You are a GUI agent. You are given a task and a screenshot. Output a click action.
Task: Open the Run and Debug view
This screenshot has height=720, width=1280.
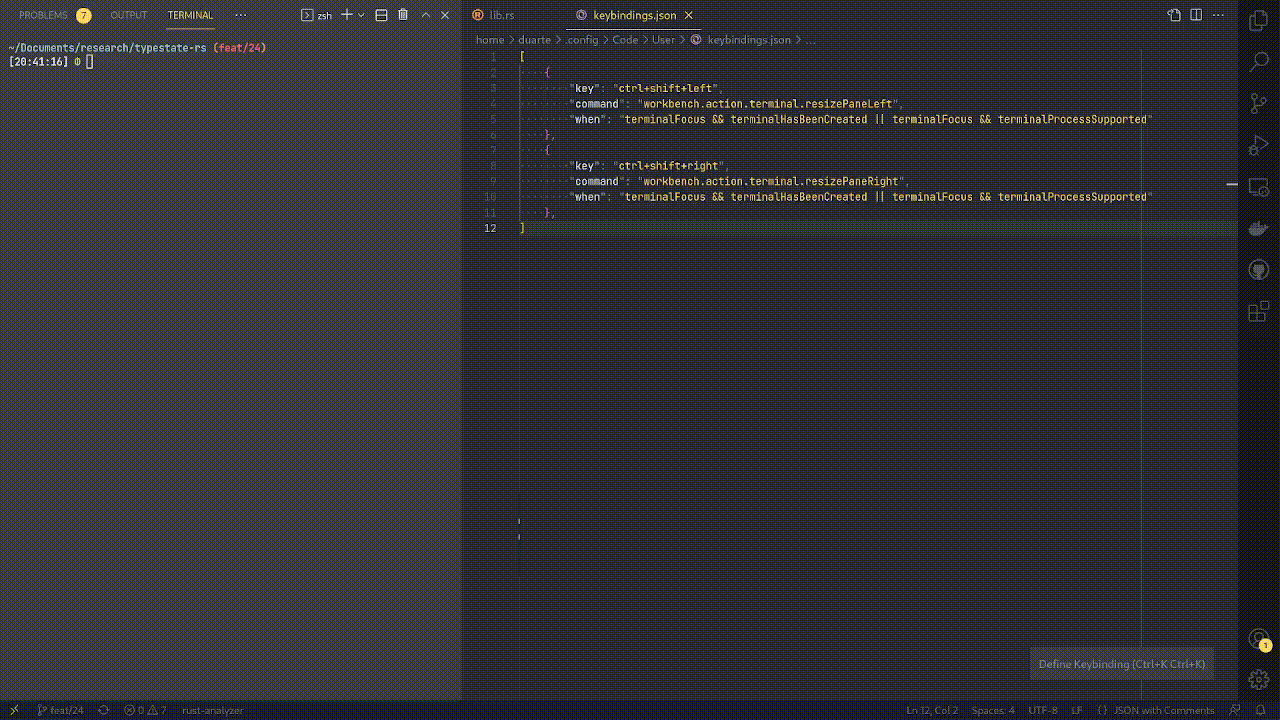pos(1258,144)
